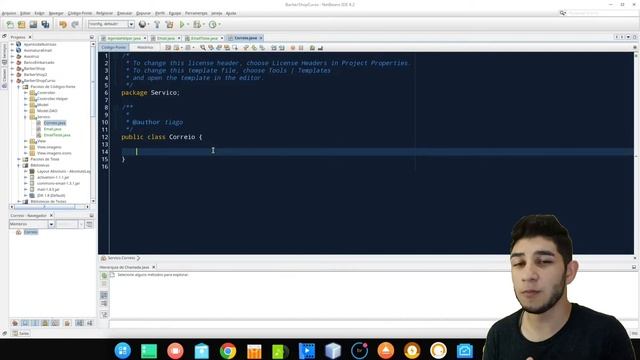Toggle Rectangular Selection in editor toolbar
The image size is (640, 360).
click(x=235, y=48)
